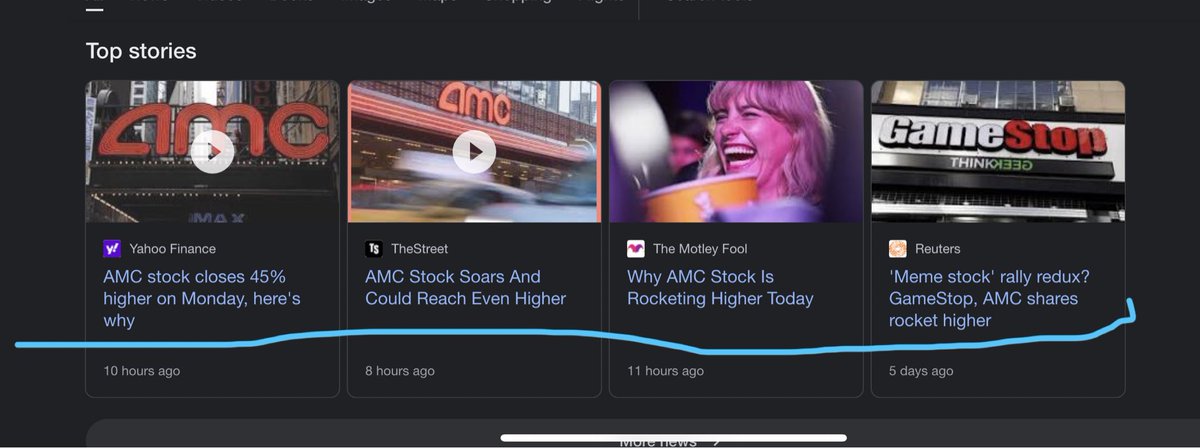Click 'The Motley Fool' source name
This screenshot has height=448, width=1200.
(x=700, y=249)
